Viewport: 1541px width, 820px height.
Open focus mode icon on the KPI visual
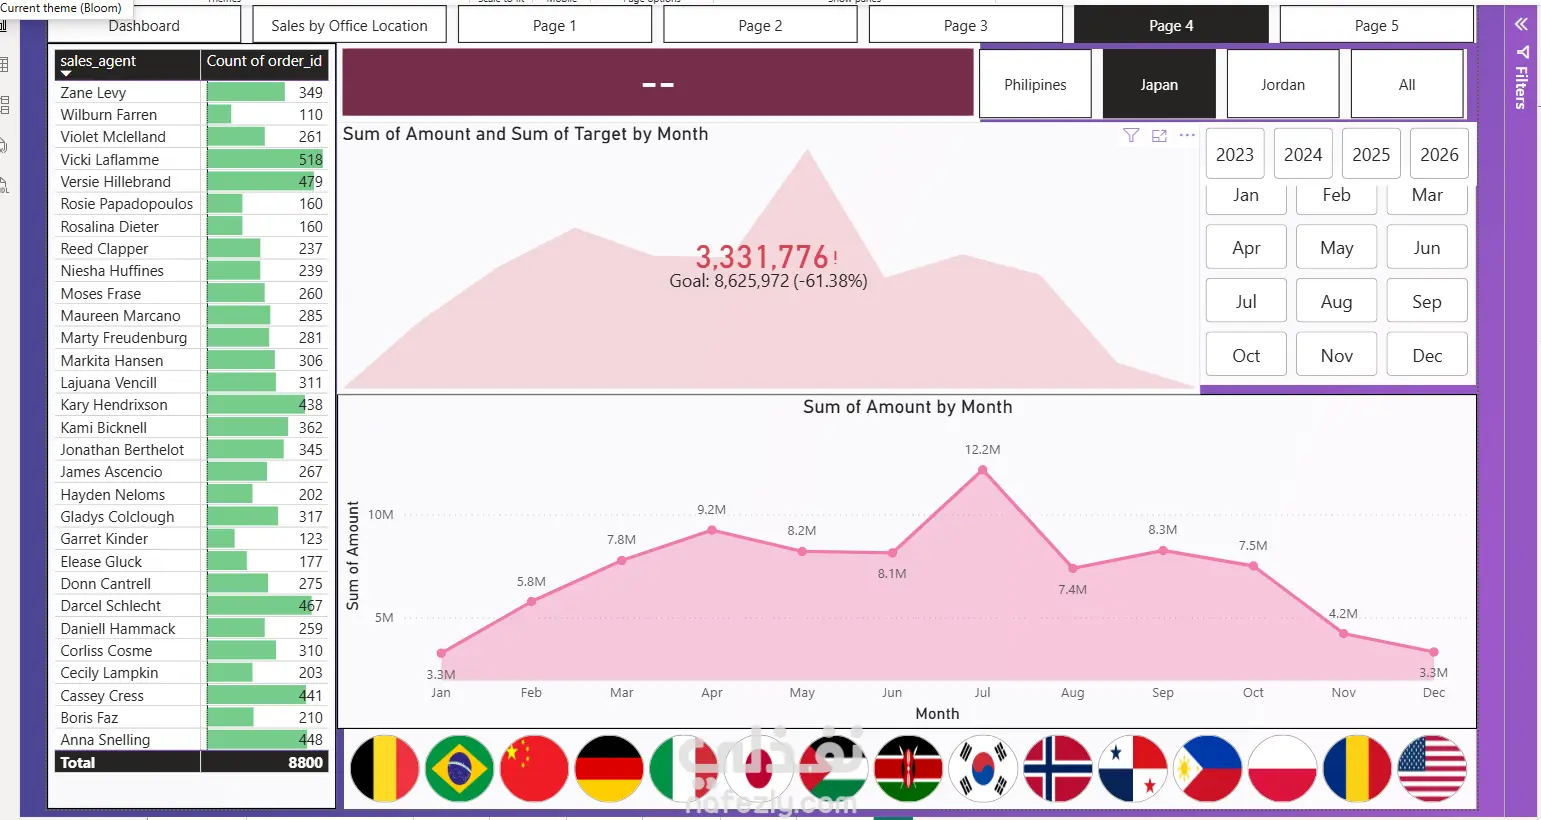click(1159, 135)
